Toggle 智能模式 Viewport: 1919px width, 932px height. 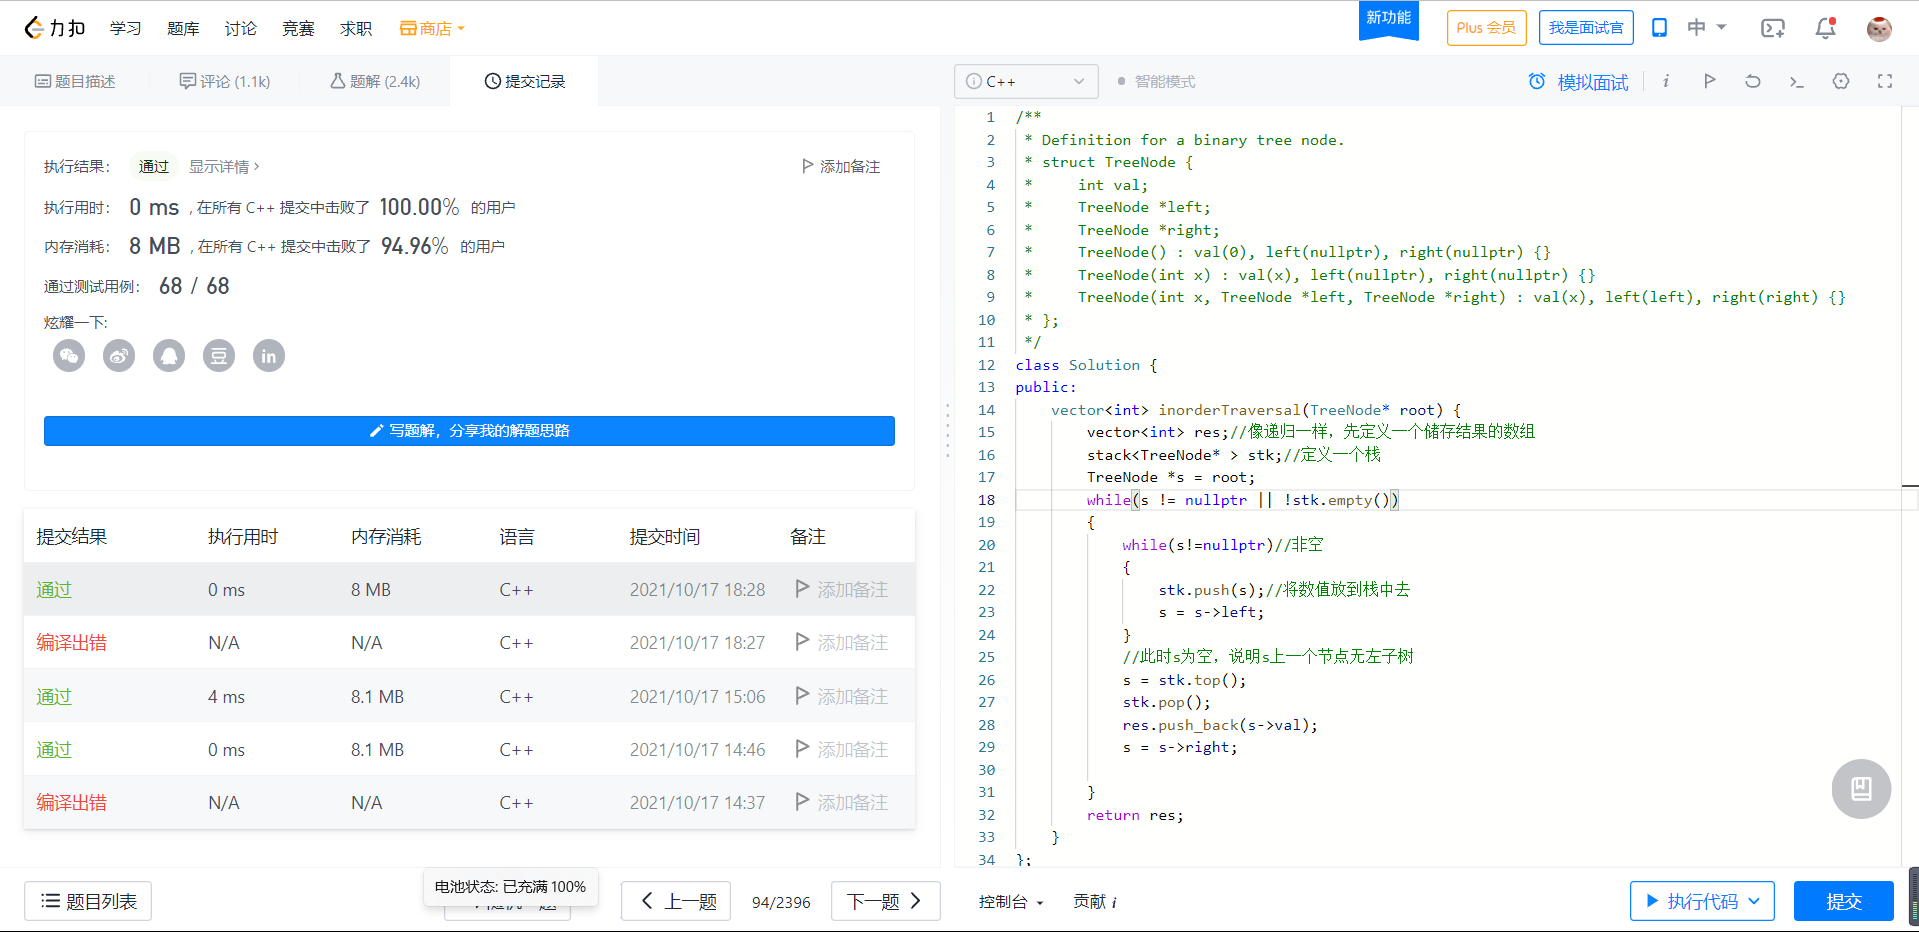tap(1156, 81)
